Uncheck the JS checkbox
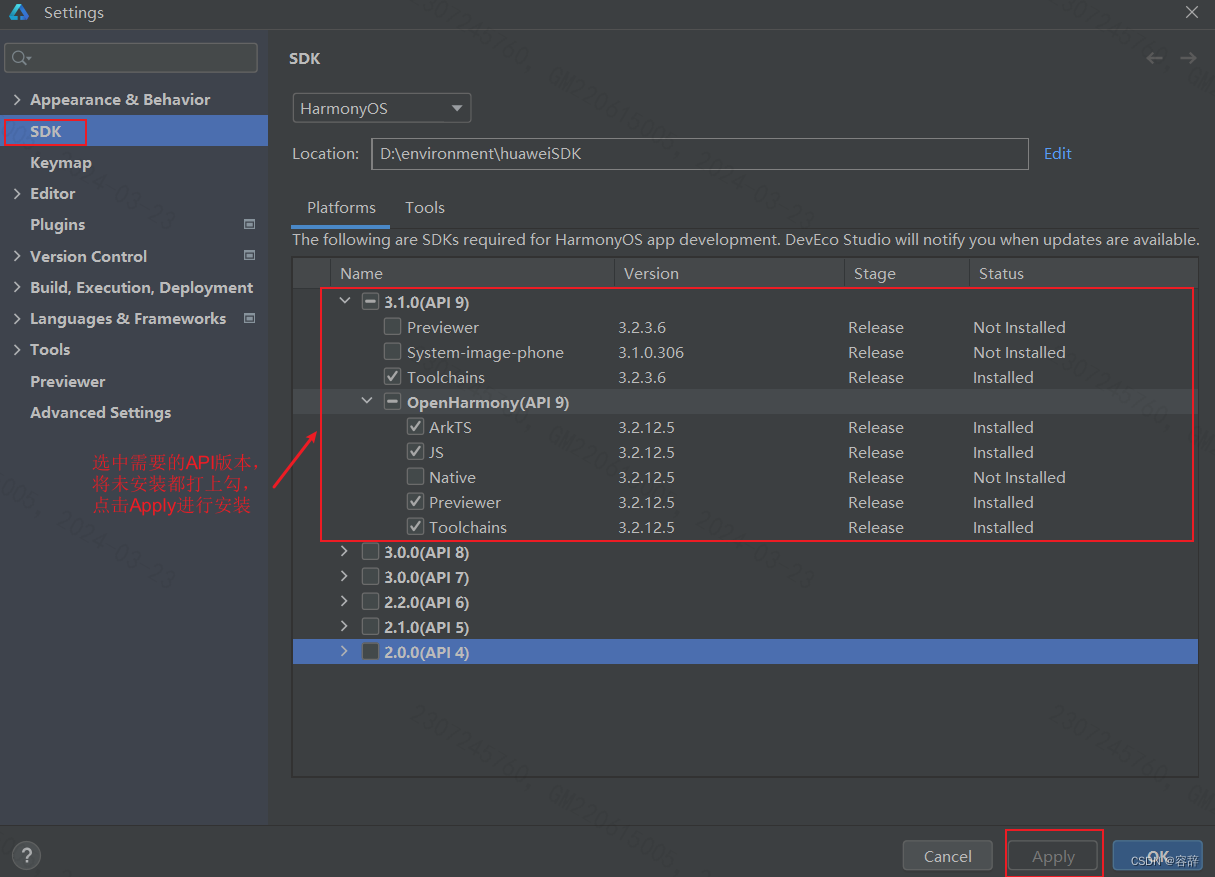Screen dimensions: 1215x877 [x=415, y=452]
